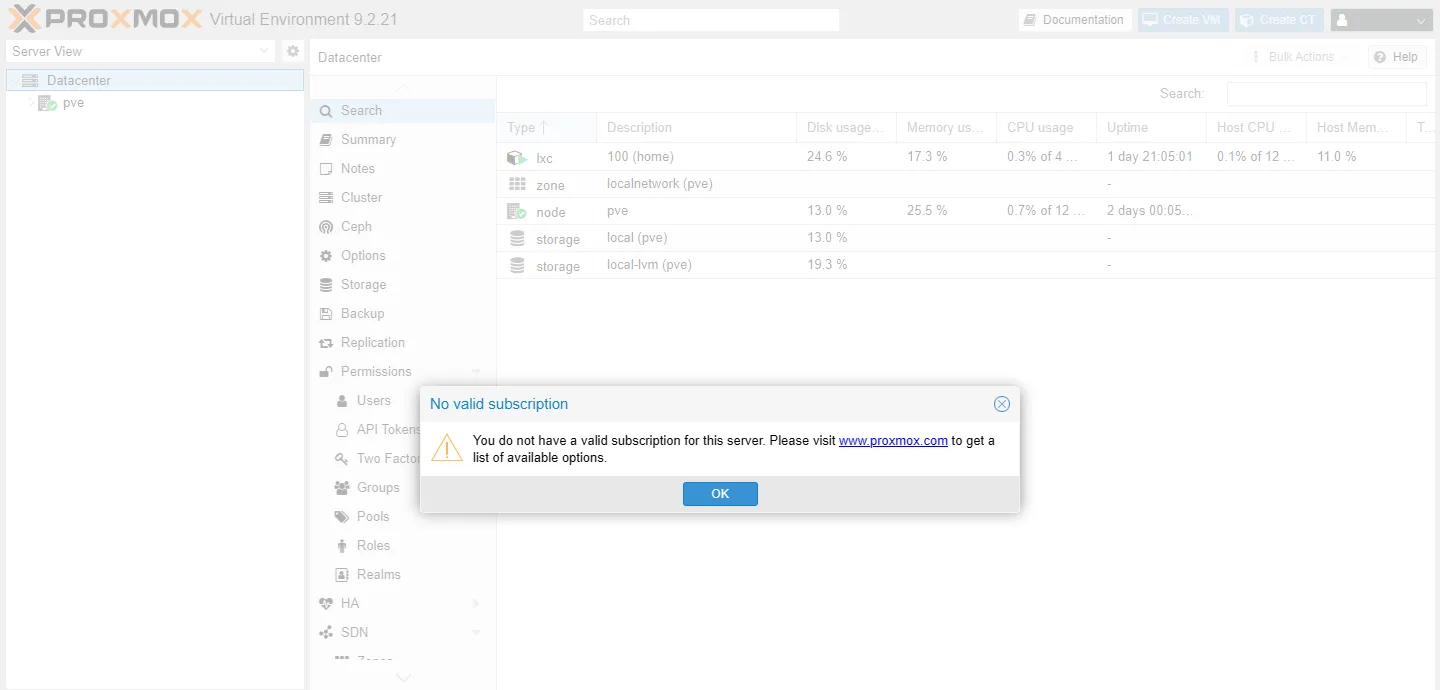Click the zone grid icon
Image resolution: width=1440 pixels, height=690 pixels.
point(517,185)
